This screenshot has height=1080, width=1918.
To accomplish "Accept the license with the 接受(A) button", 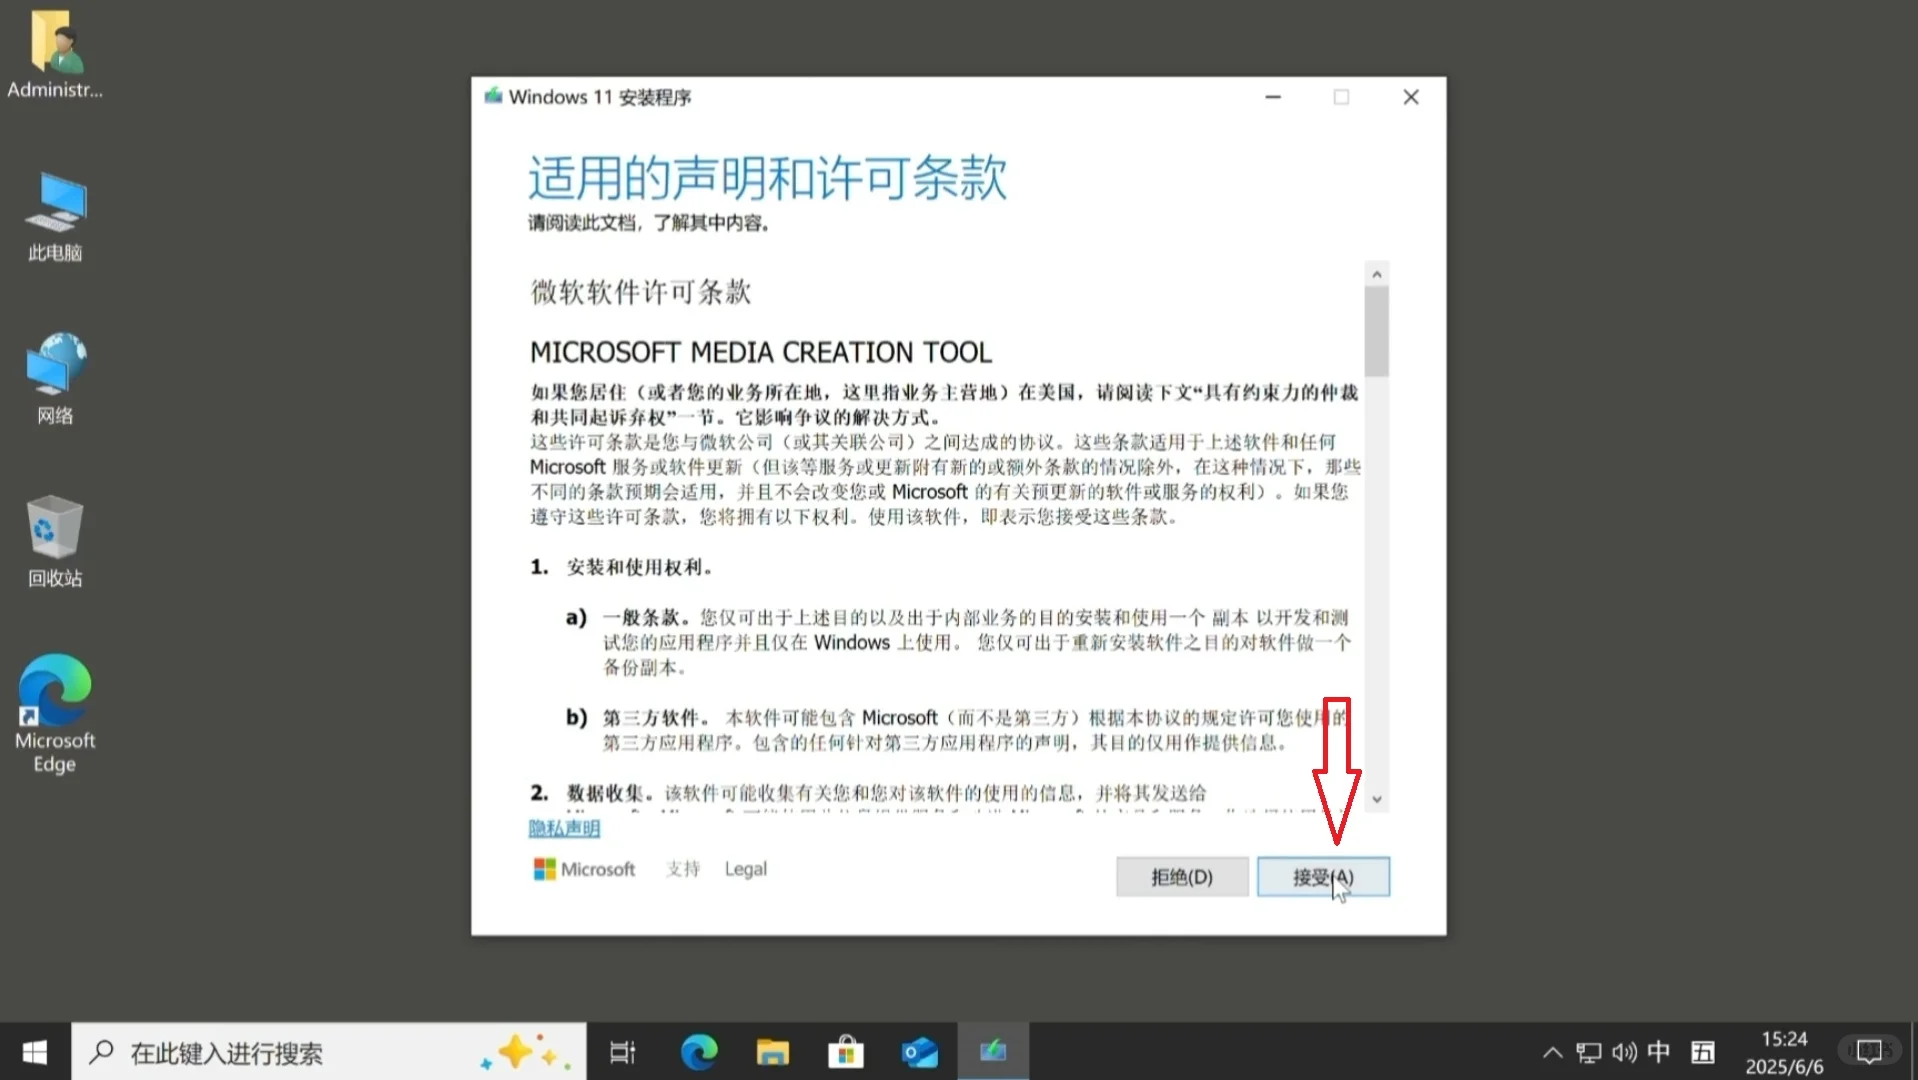I will click(x=1322, y=876).
